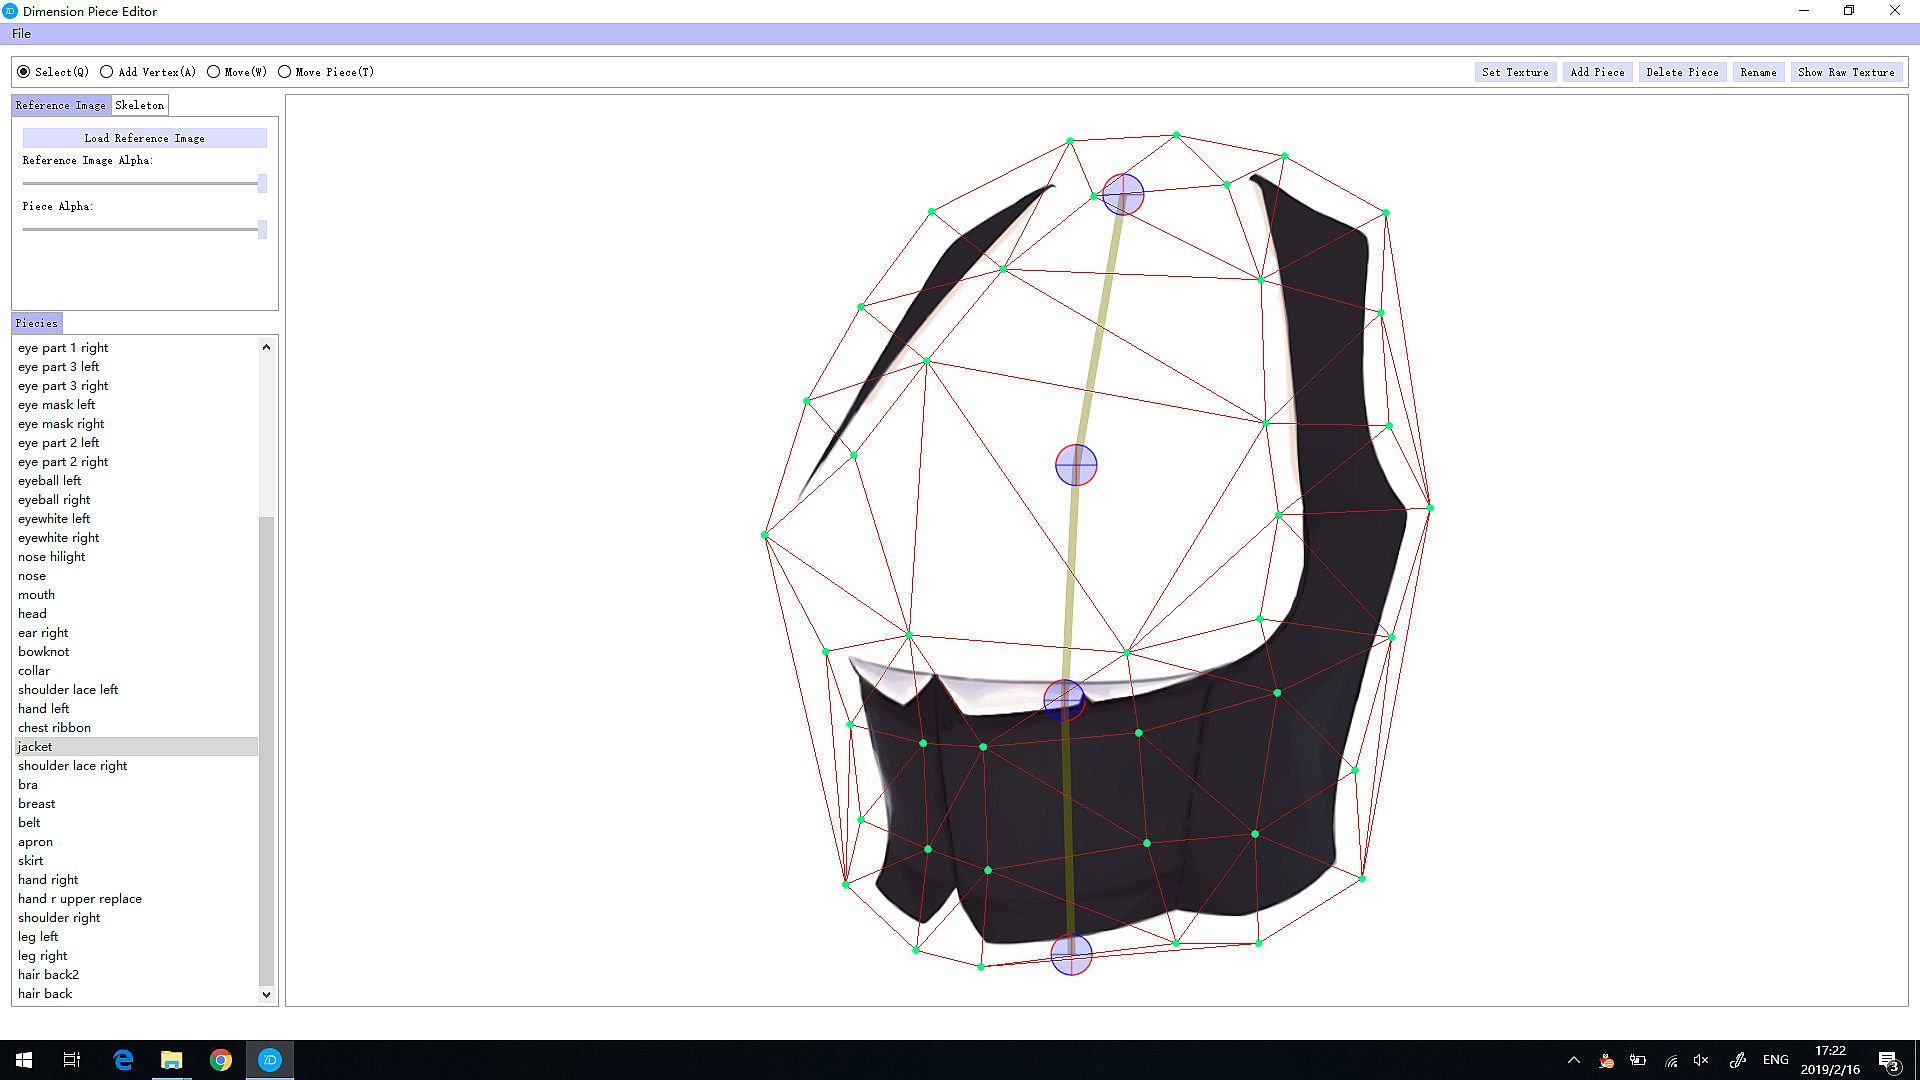1920x1080 pixels.
Task: Open File Explorer from taskbar
Action: (x=172, y=1060)
